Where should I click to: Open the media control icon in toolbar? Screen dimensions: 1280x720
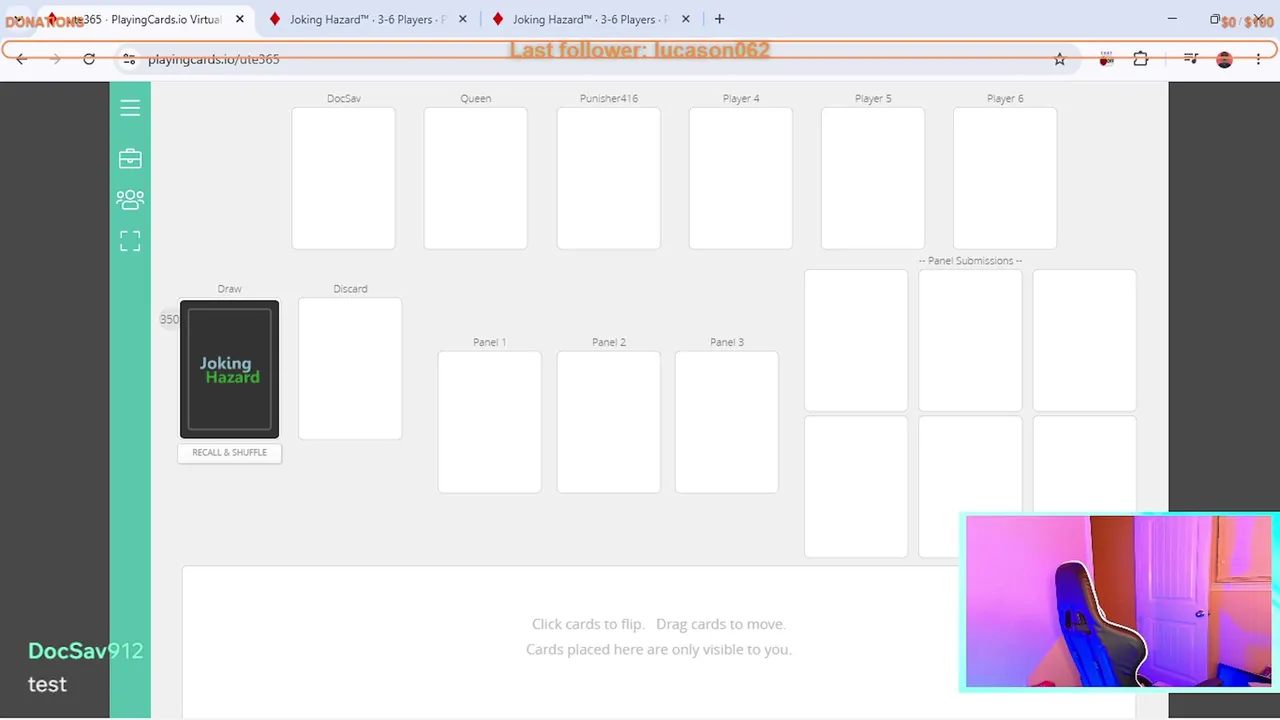click(x=1191, y=59)
